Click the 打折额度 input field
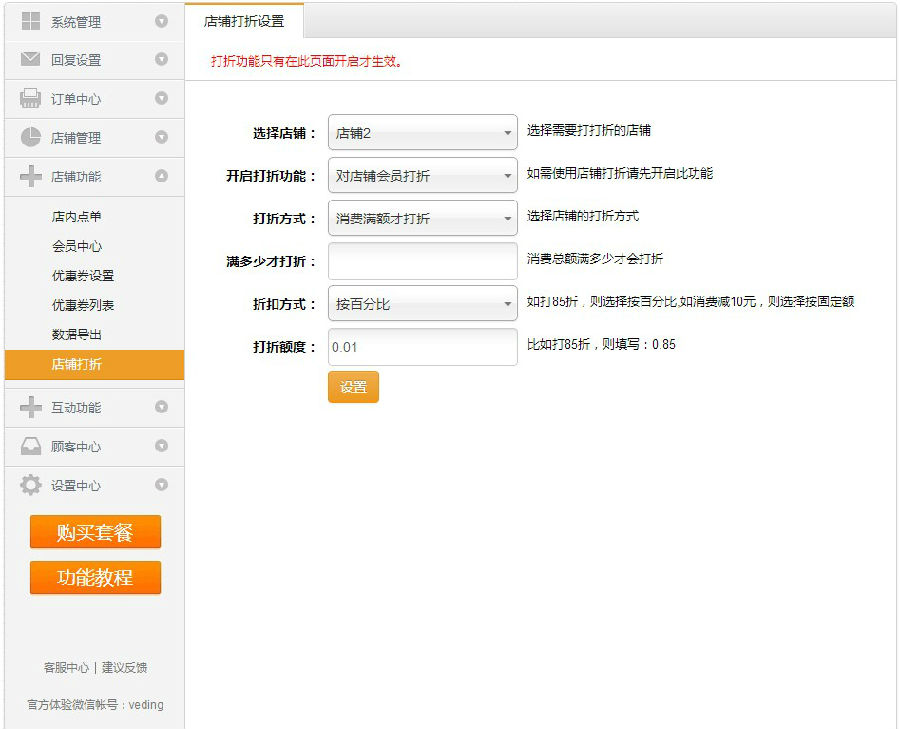The image size is (900, 729). pos(422,347)
